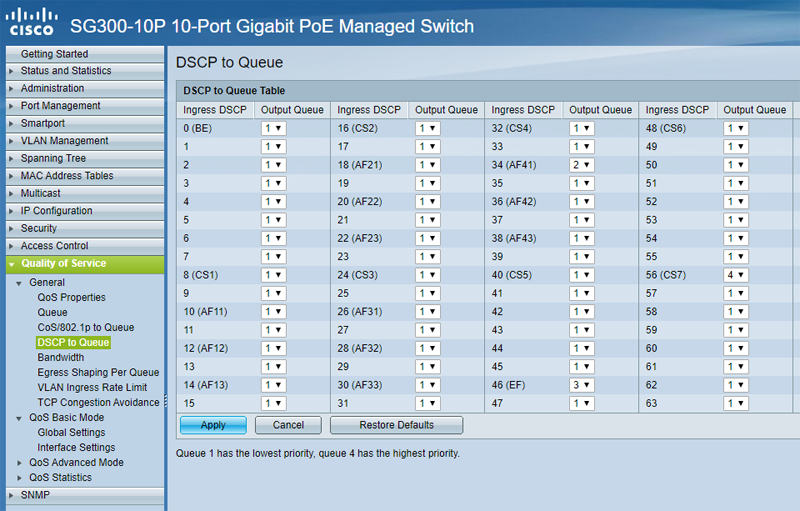This screenshot has height=511, width=800.
Task: Open Output Queue dropdown for DSCP 24 (CS3)
Action: click(x=428, y=274)
